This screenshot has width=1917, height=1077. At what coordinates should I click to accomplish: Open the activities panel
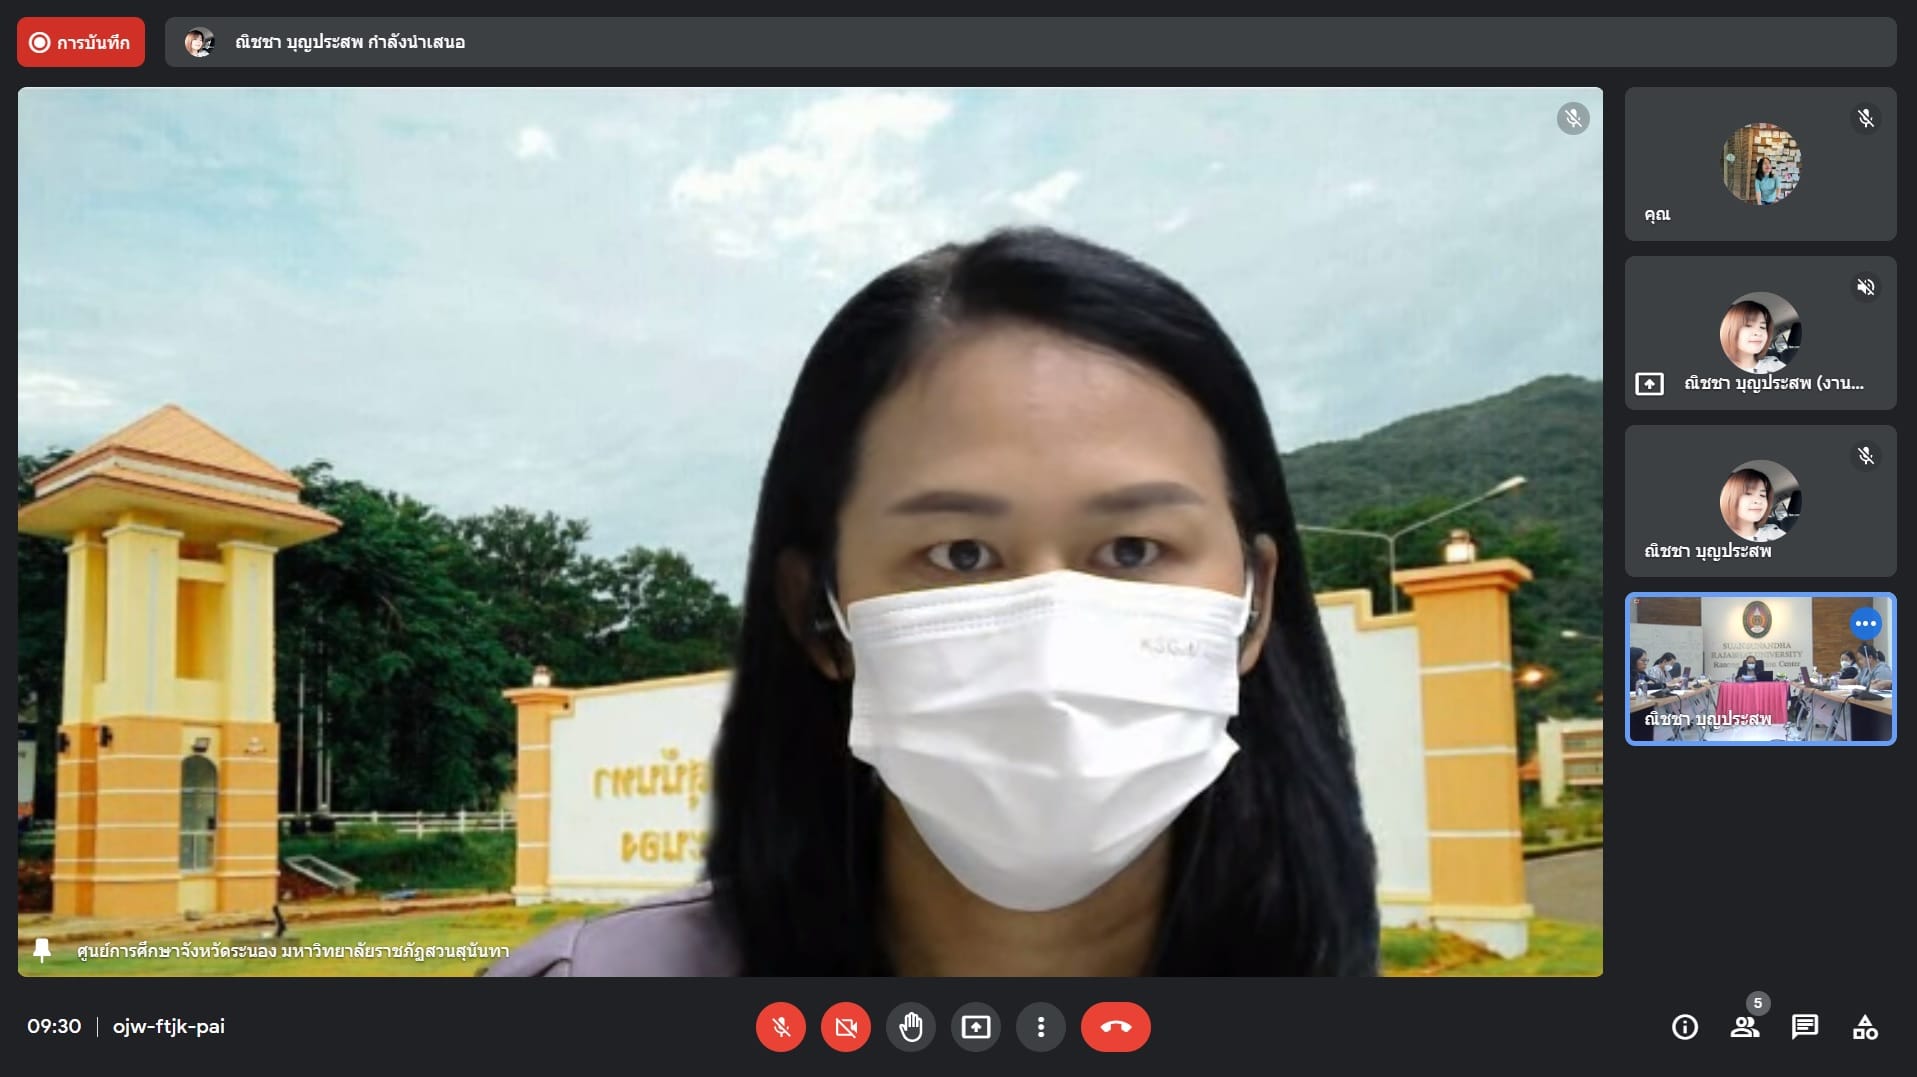tap(1865, 1027)
